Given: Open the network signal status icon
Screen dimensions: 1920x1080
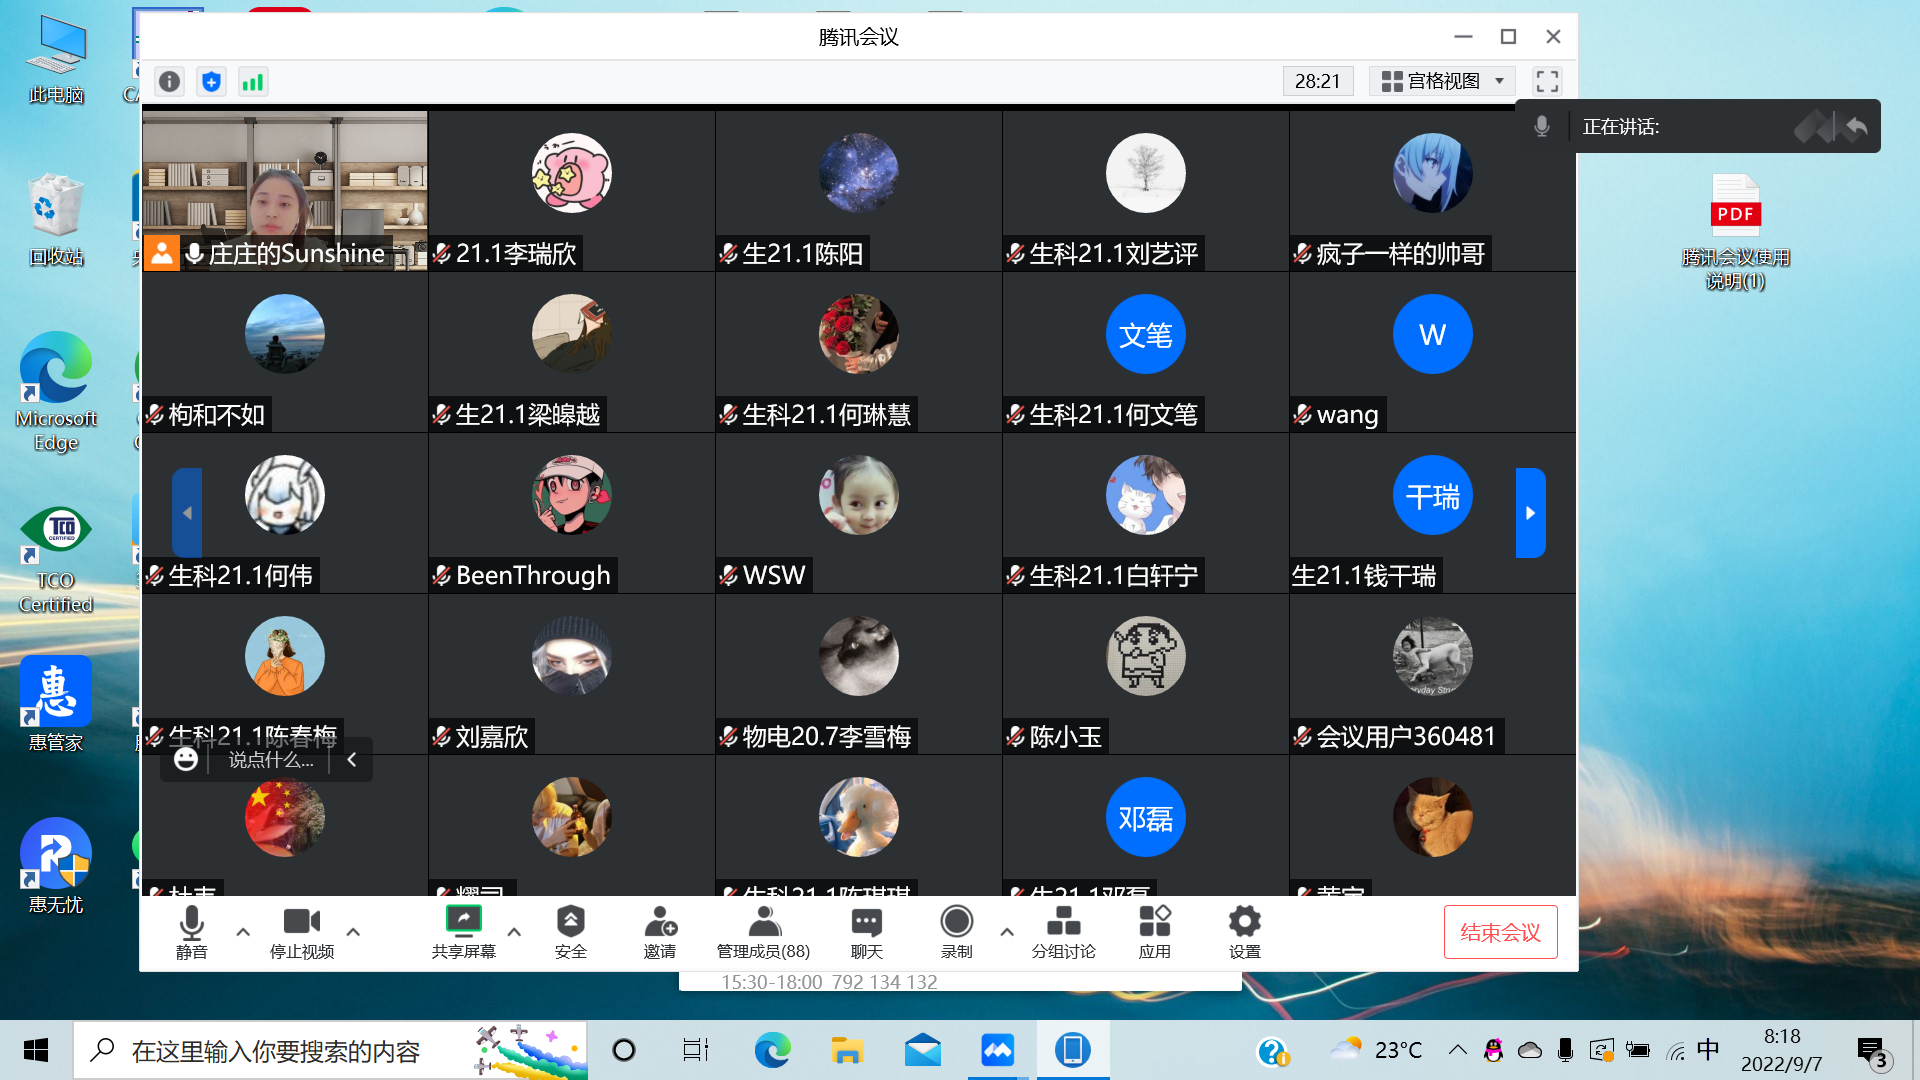Looking at the screenshot, I should coord(253,82).
